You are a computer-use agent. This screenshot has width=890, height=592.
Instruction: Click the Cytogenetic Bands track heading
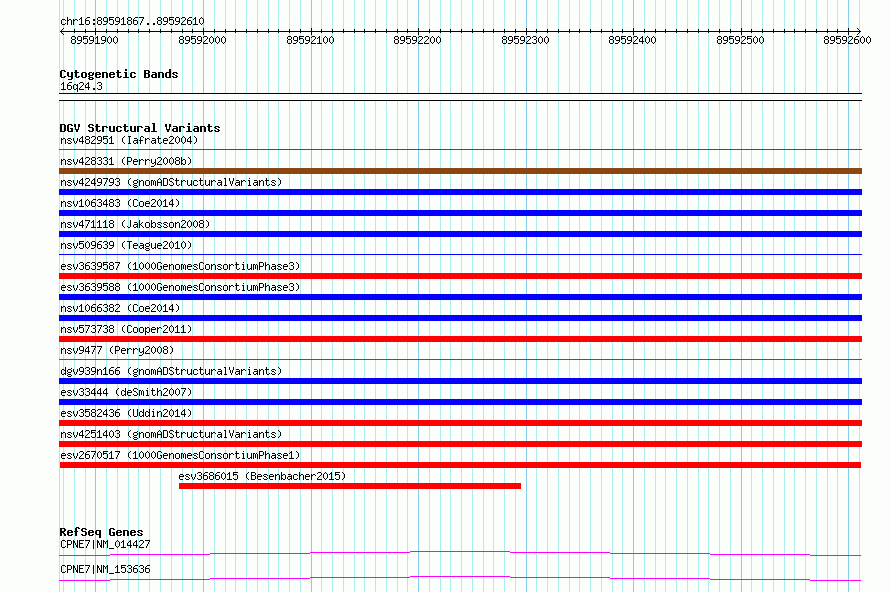pos(119,74)
